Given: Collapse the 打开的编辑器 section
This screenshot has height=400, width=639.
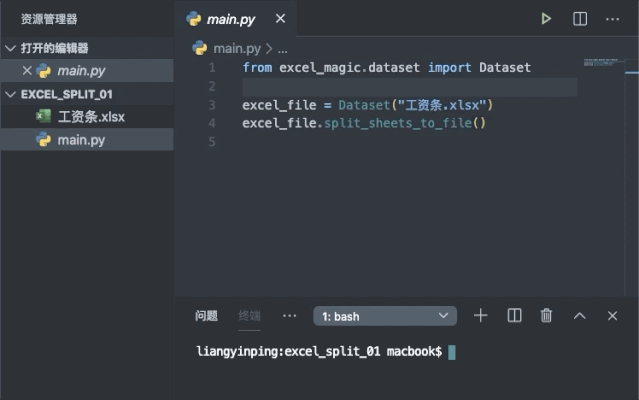Looking at the screenshot, I should coord(11,48).
